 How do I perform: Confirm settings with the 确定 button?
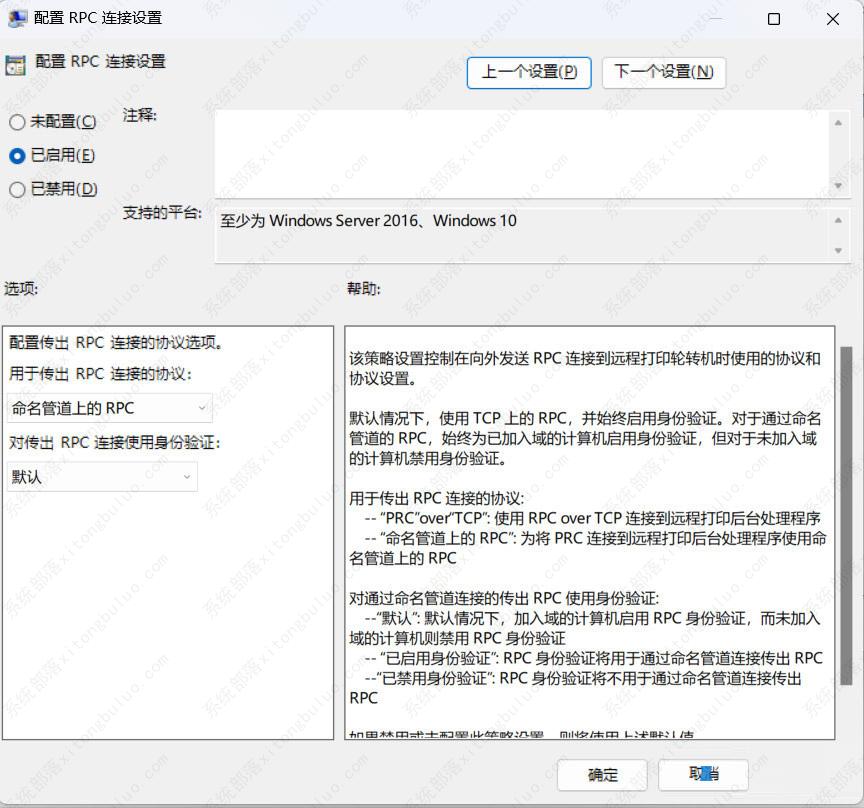point(602,775)
